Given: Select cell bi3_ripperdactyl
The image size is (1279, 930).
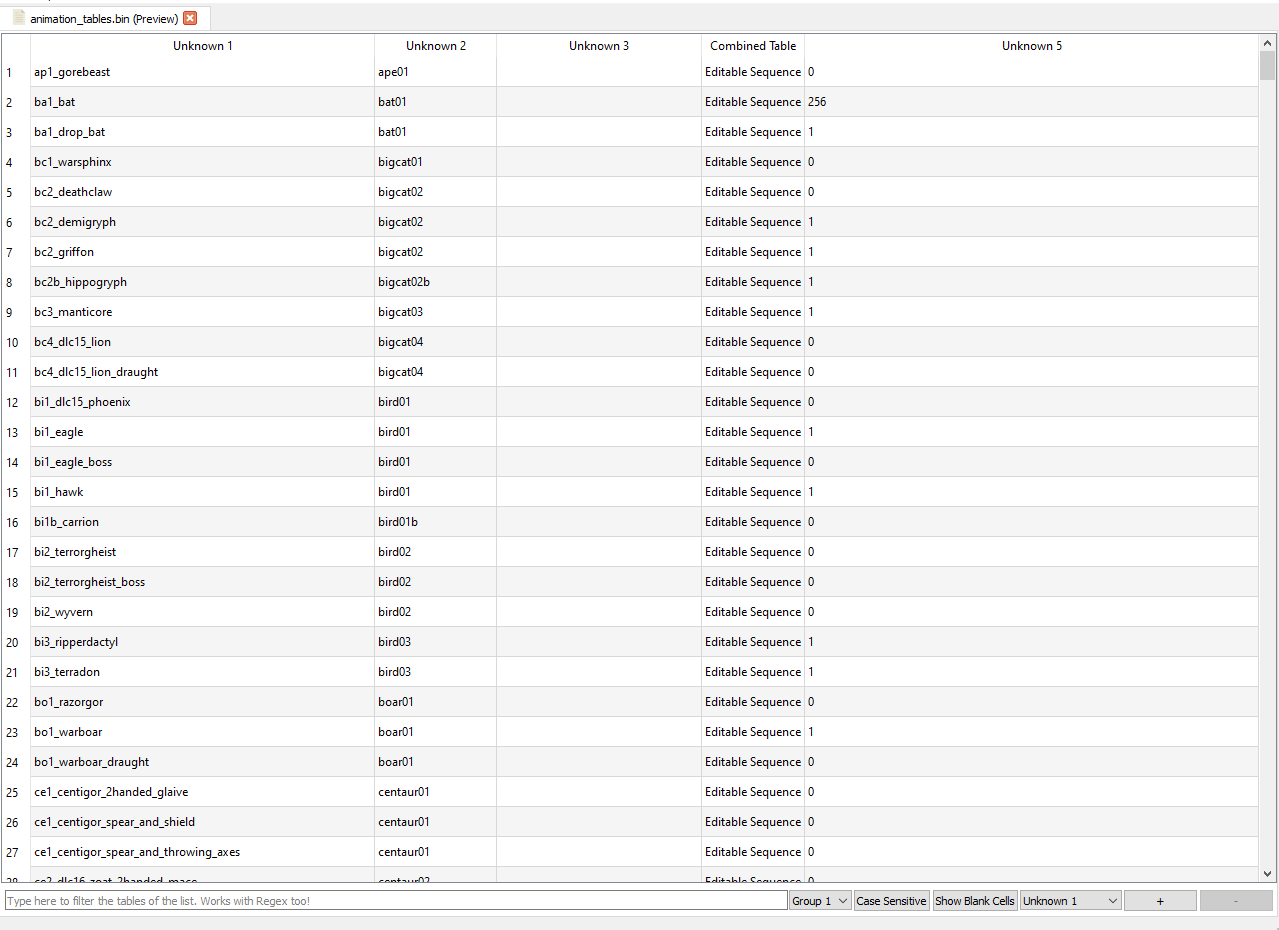Looking at the screenshot, I should 203,642.
